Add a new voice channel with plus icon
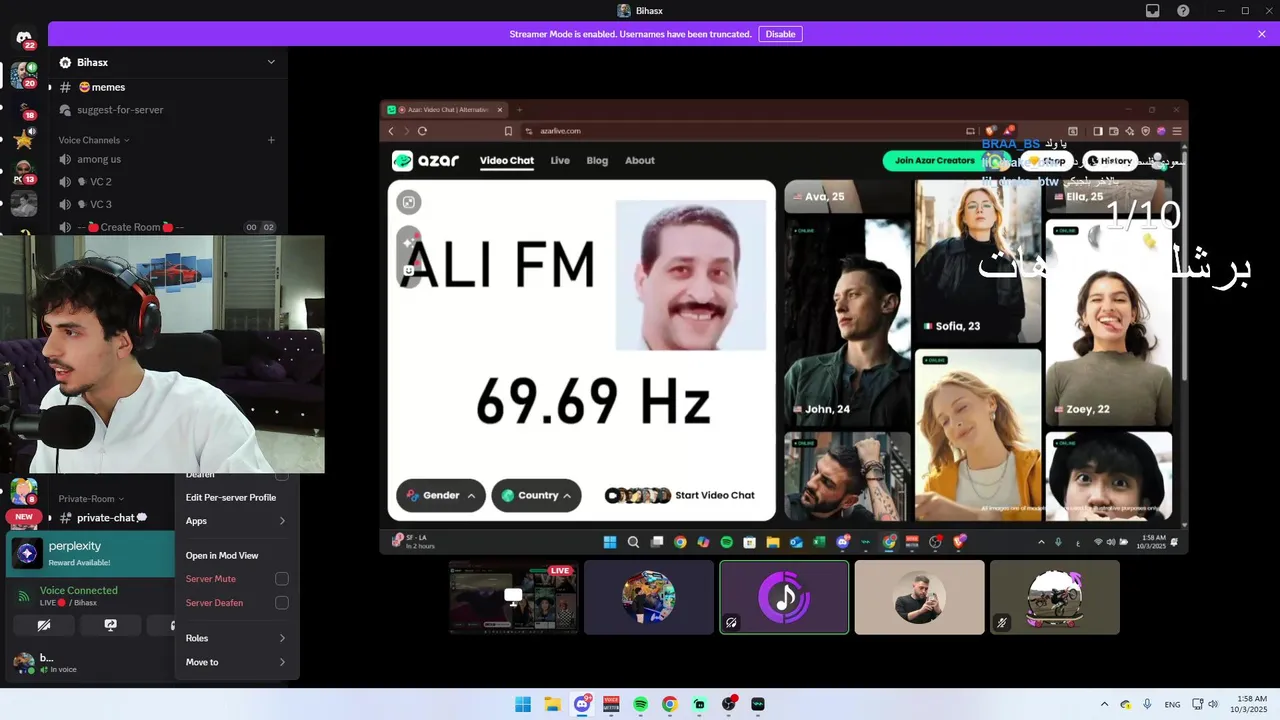 [271, 140]
